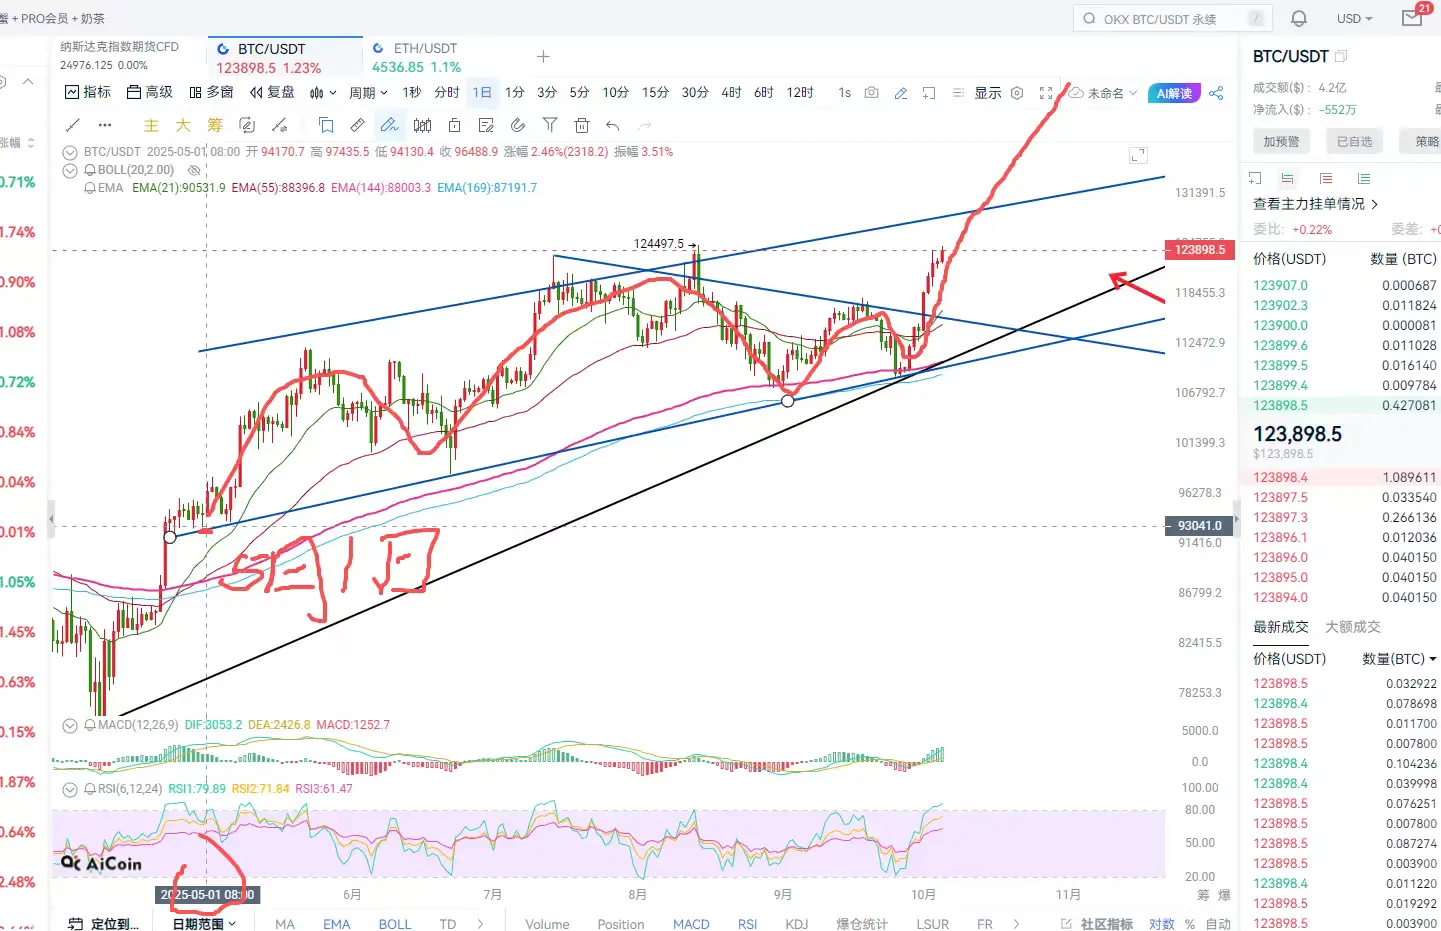Open more drawing tools ellipsis
This screenshot has width=1441, height=931.
[105, 125]
